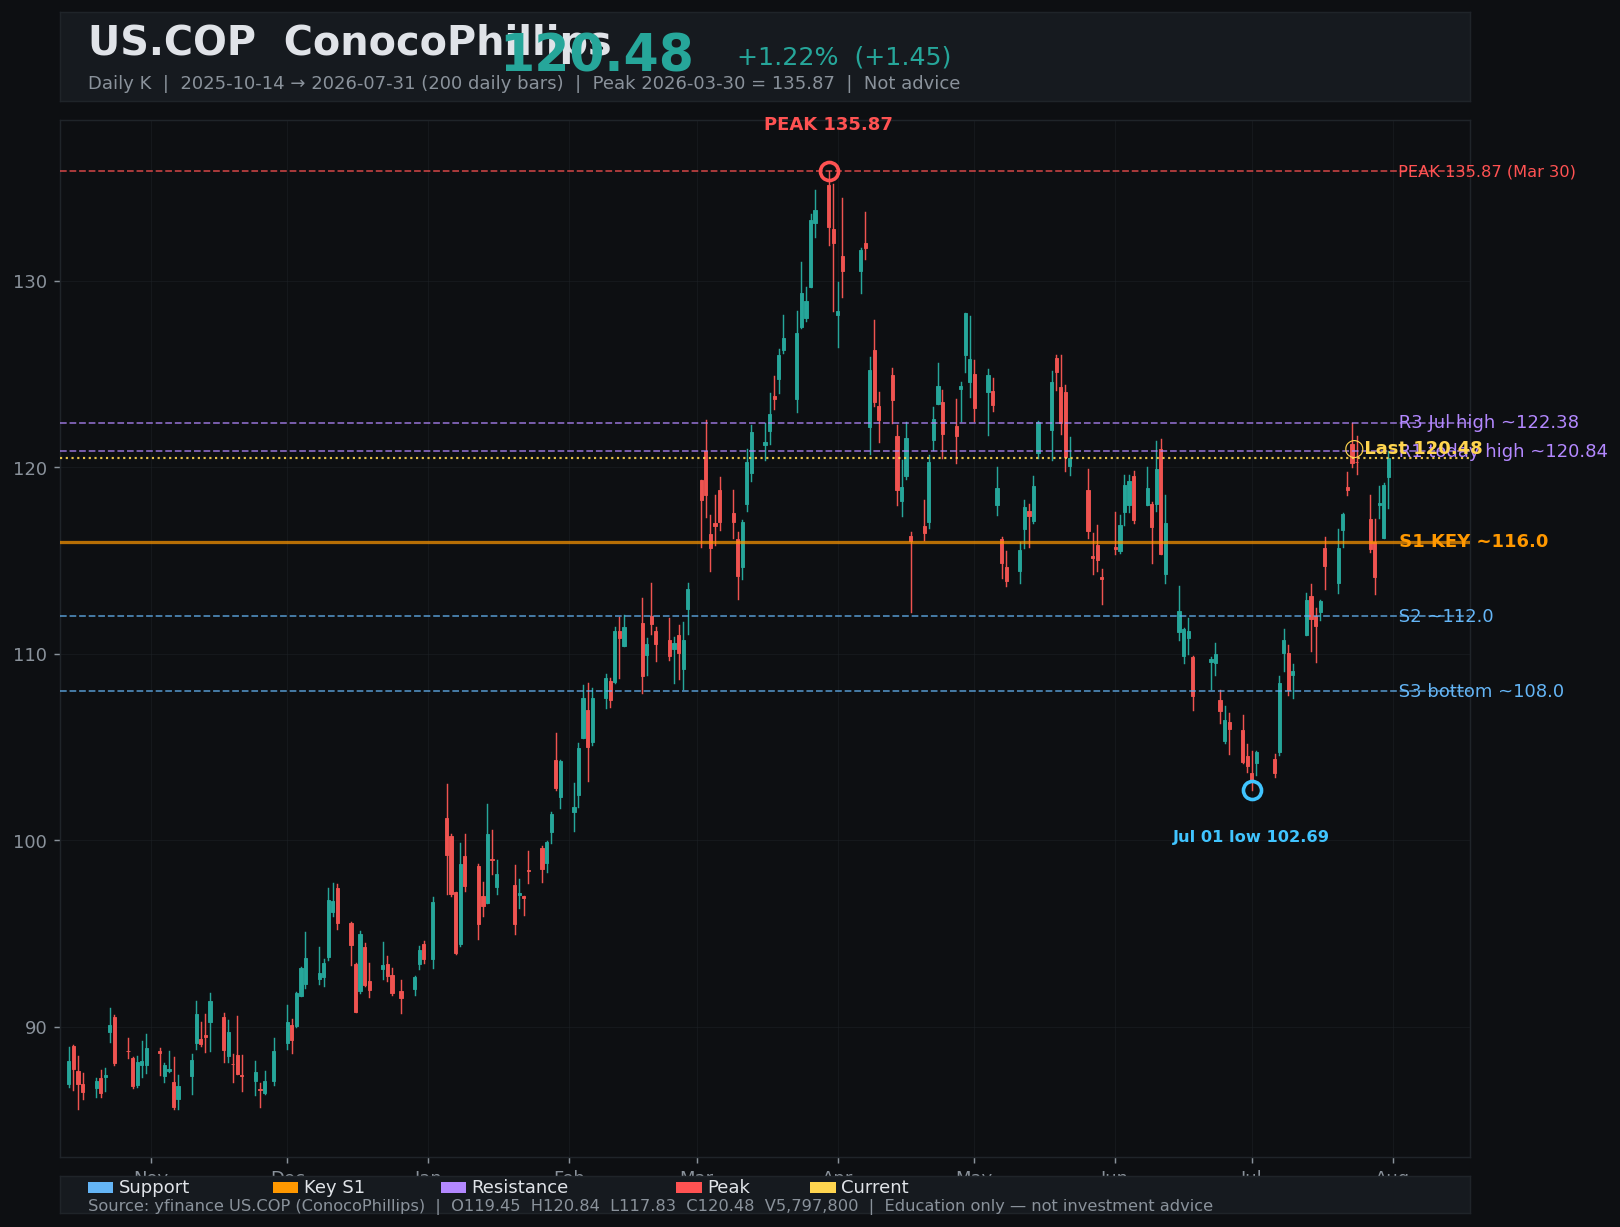The height and width of the screenshot is (1227, 1620).
Task: Click the "+1.22% (+1.45)" change value
Action: click(844, 57)
